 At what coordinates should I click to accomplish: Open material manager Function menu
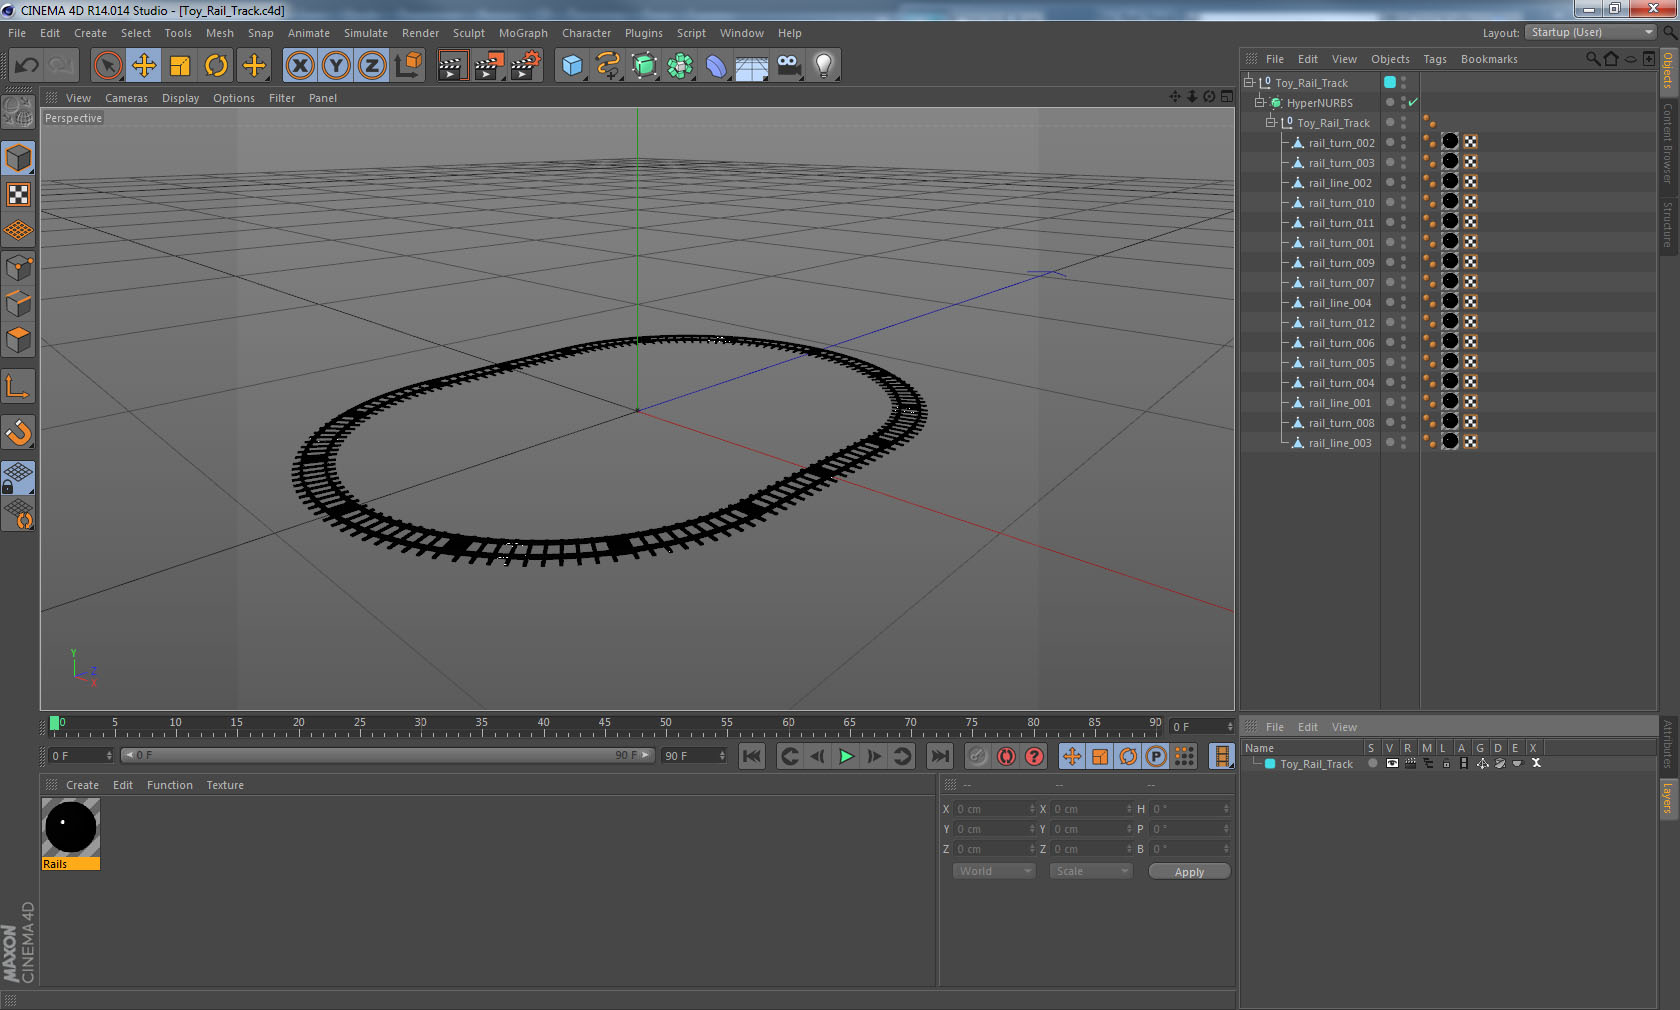coord(170,785)
